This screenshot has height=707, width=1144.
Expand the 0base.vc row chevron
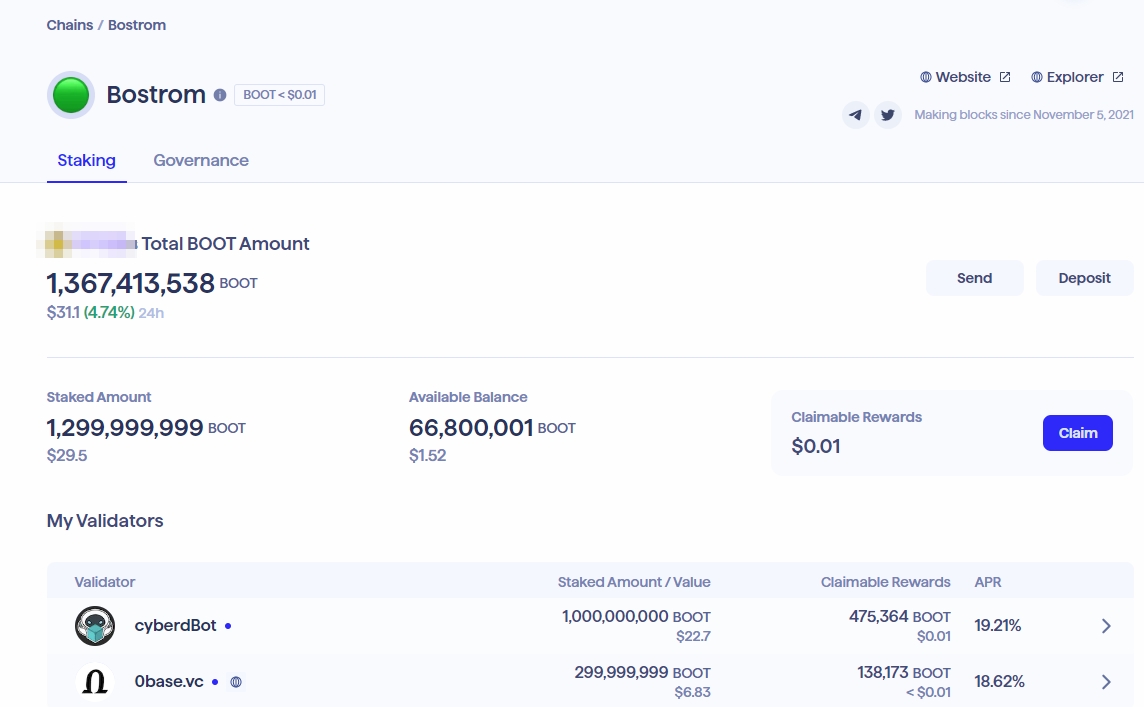pos(1106,681)
